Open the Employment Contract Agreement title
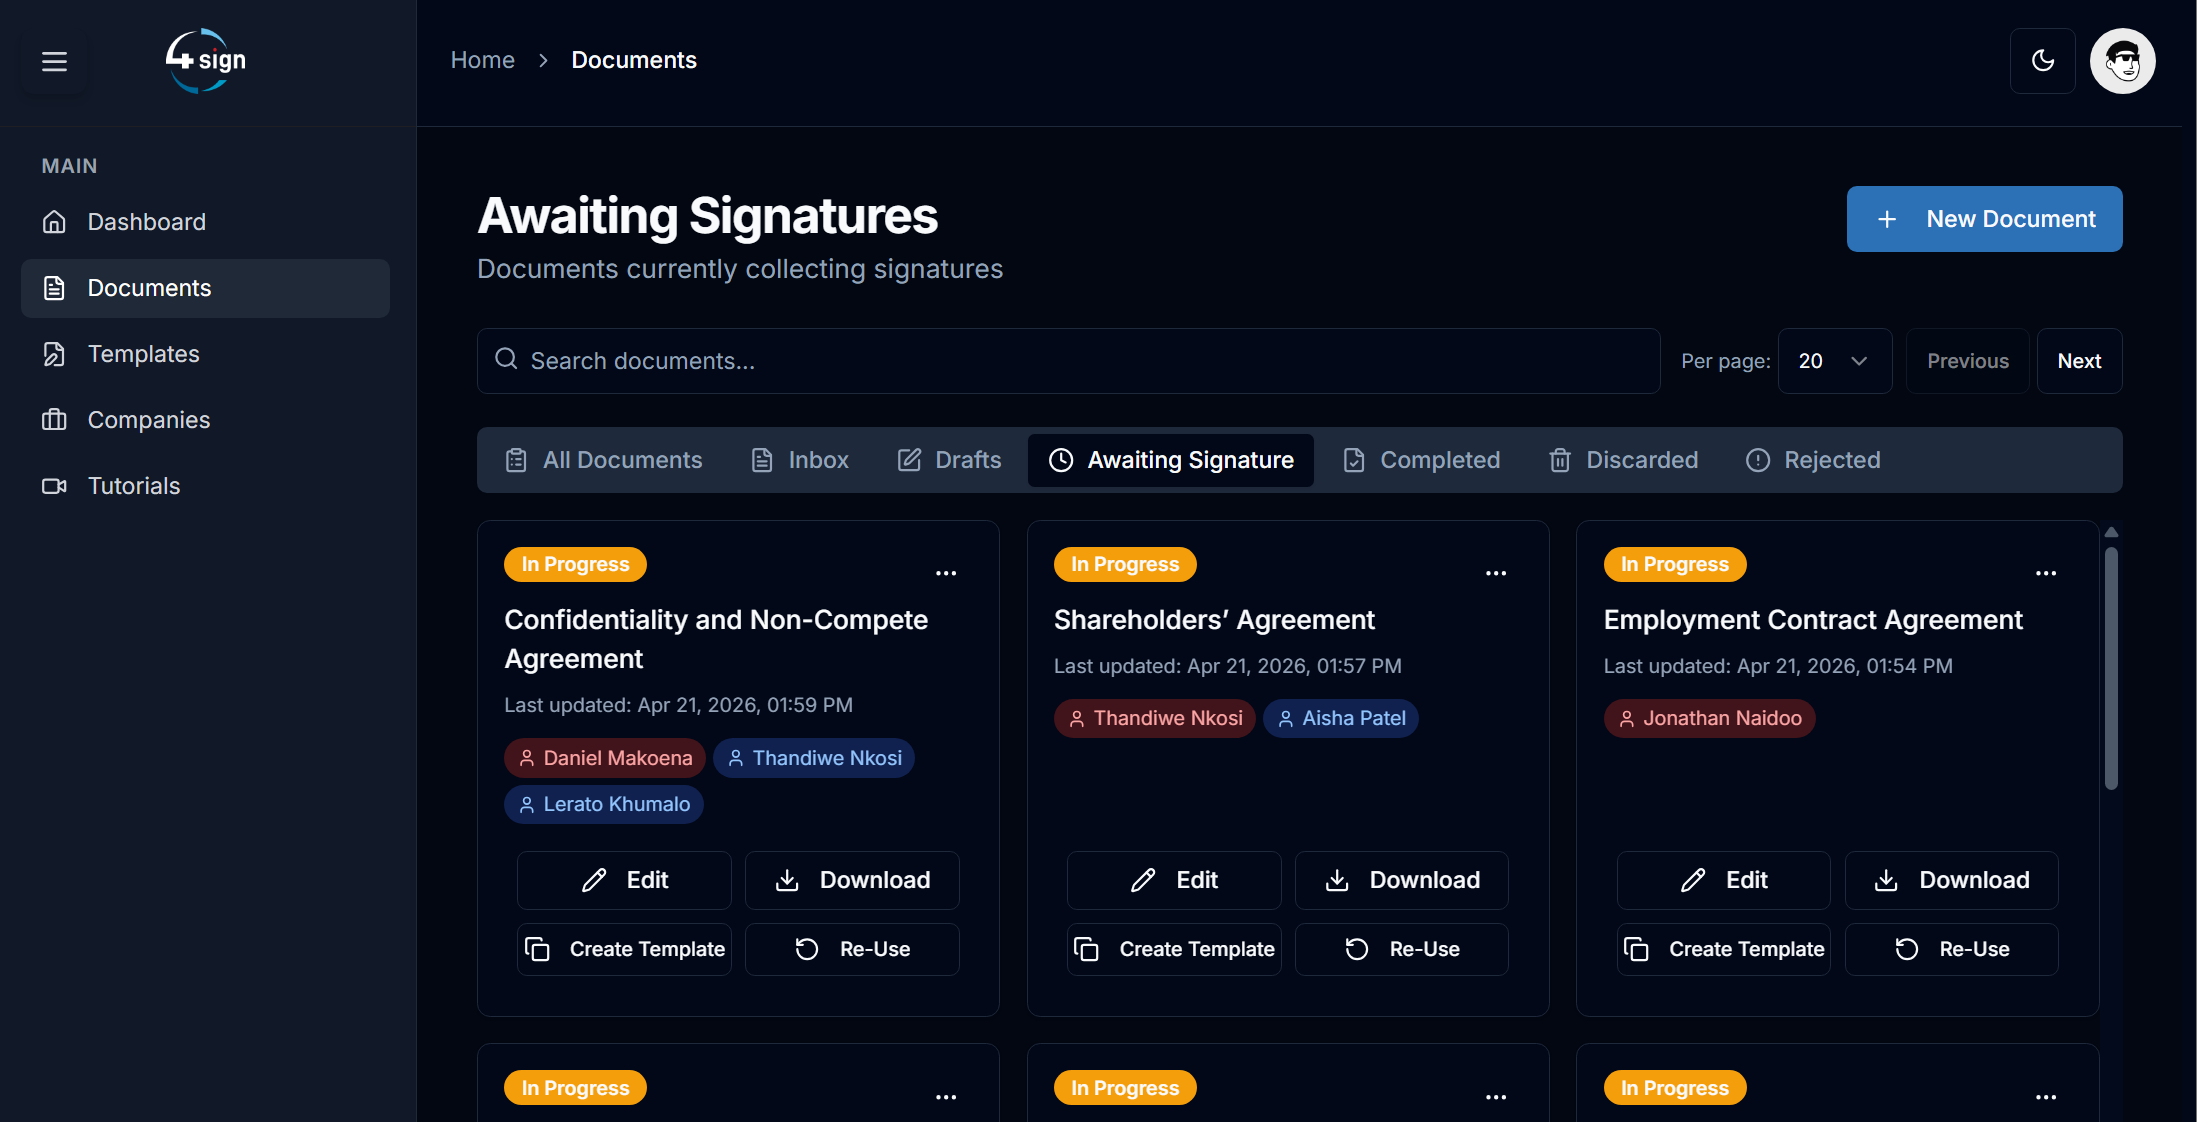The image size is (2197, 1122). (1813, 620)
